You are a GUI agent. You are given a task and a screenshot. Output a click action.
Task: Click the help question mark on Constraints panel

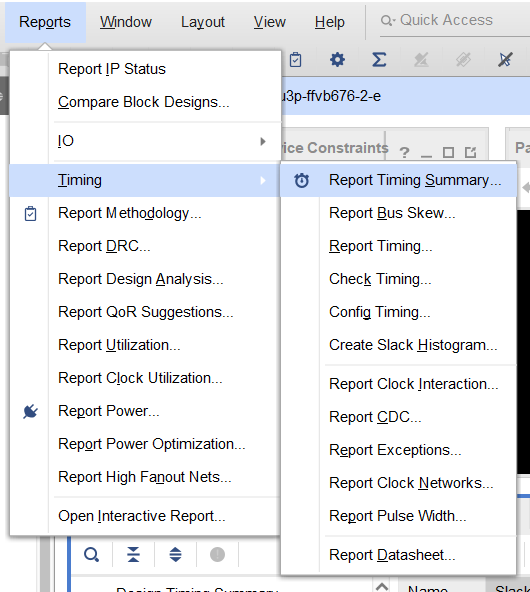tap(404, 153)
